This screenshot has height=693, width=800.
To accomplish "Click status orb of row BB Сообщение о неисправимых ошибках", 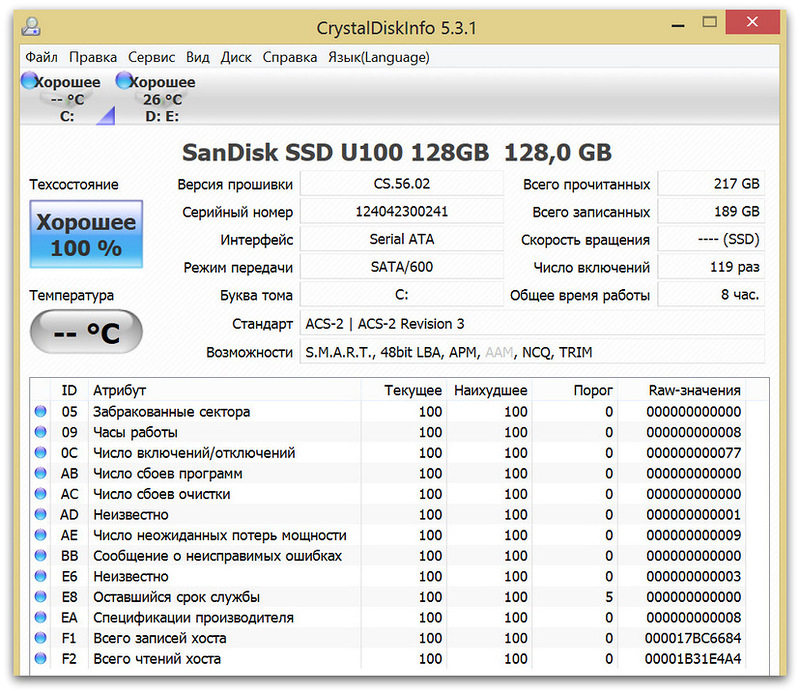I will pos(40,555).
